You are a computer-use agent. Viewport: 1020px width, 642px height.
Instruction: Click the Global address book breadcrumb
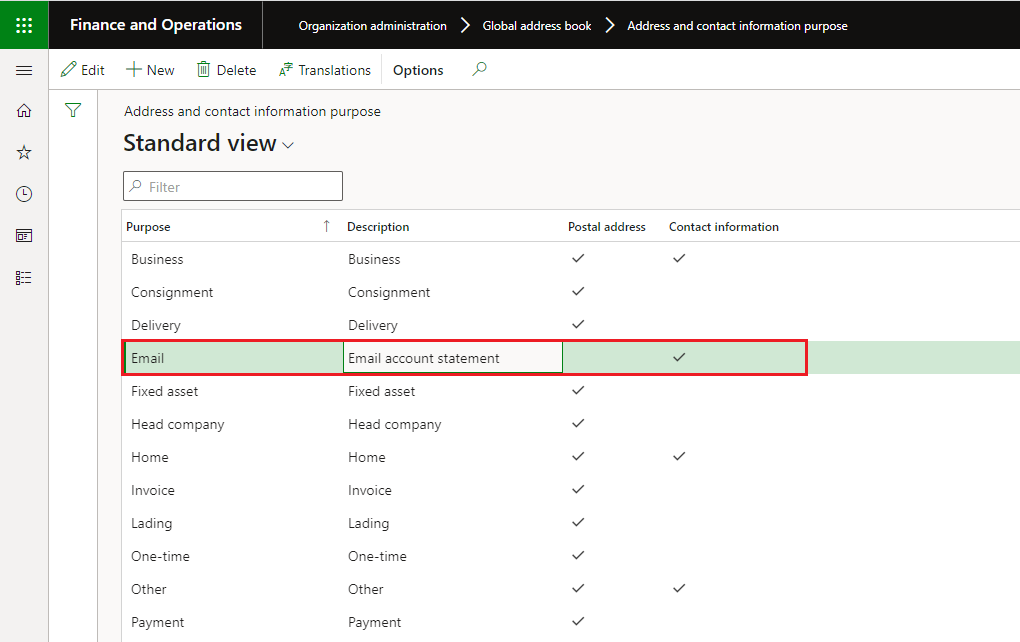click(537, 25)
